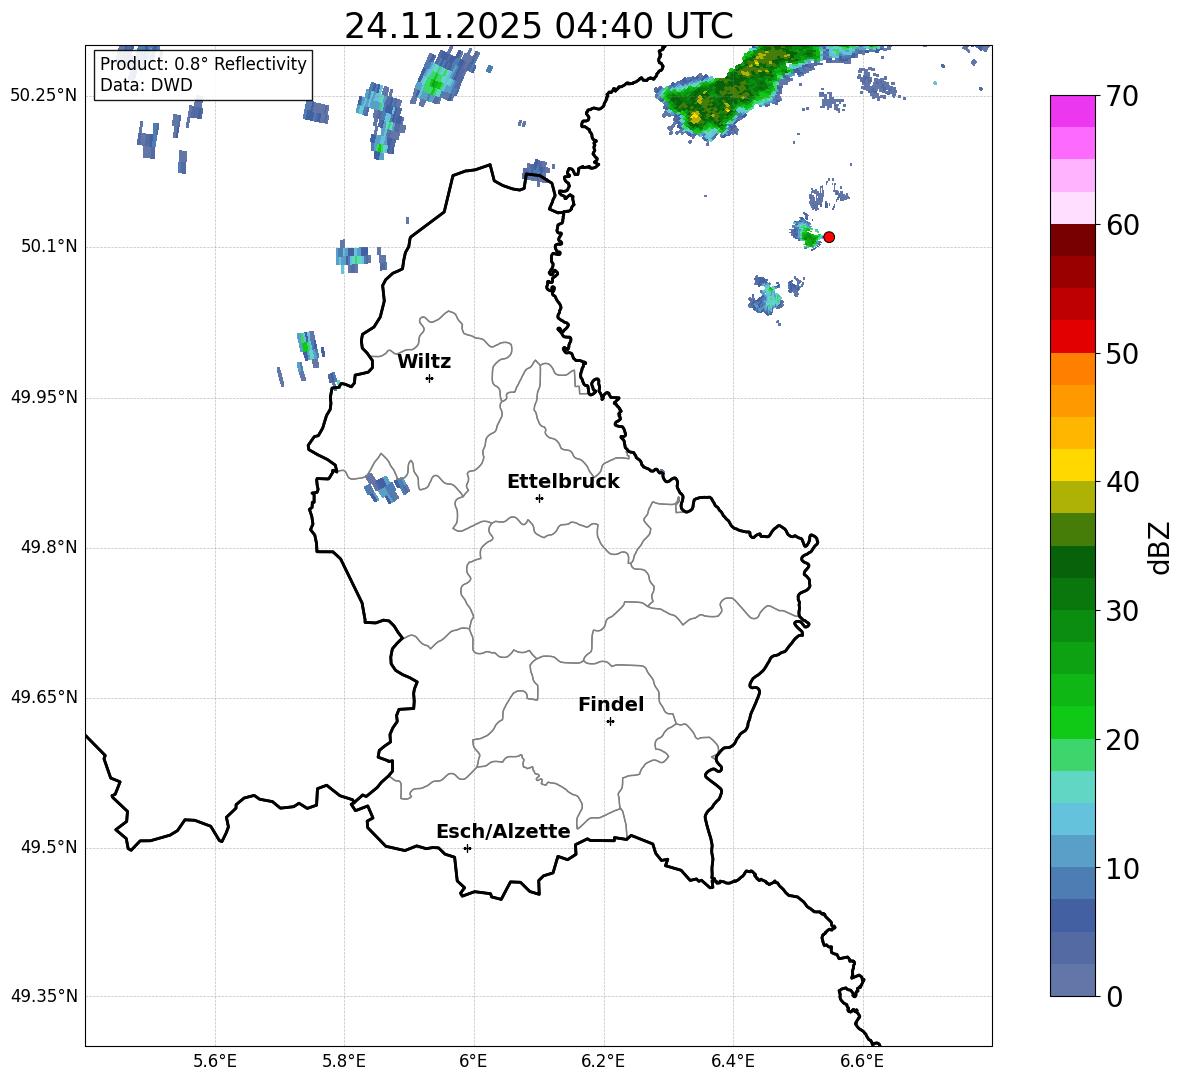The height and width of the screenshot is (1081, 1184).
Task: Click the Findel city label
Action: (x=611, y=704)
